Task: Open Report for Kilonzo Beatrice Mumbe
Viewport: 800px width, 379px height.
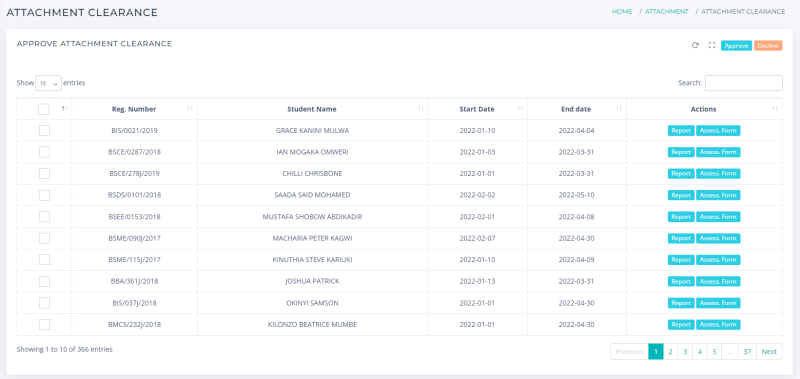Action: pos(681,324)
